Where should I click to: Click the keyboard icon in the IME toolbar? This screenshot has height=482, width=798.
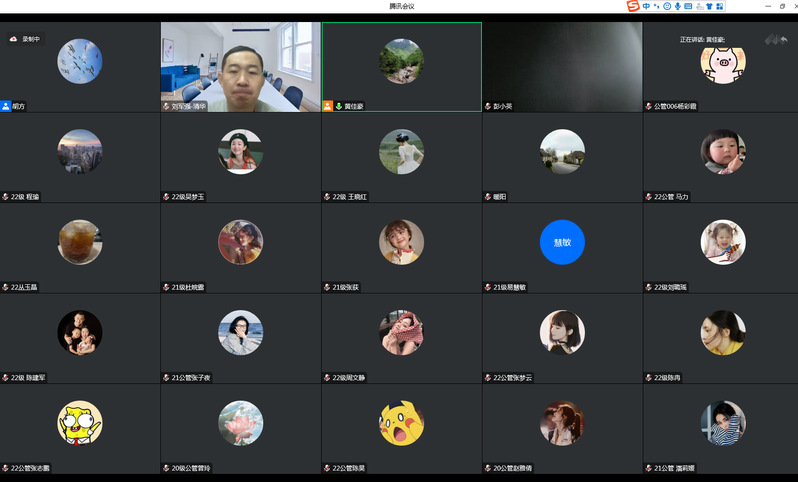pos(688,6)
